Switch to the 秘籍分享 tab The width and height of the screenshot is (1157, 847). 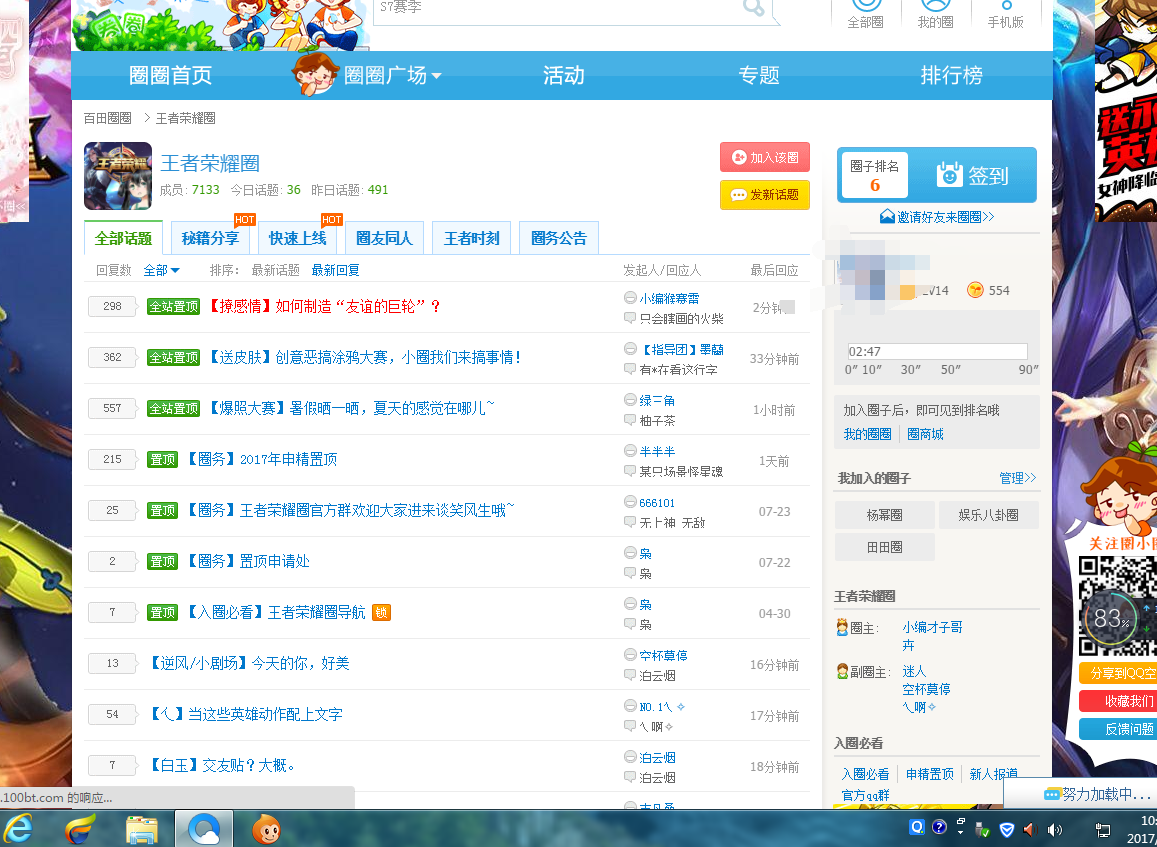pyautogui.click(x=210, y=238)
